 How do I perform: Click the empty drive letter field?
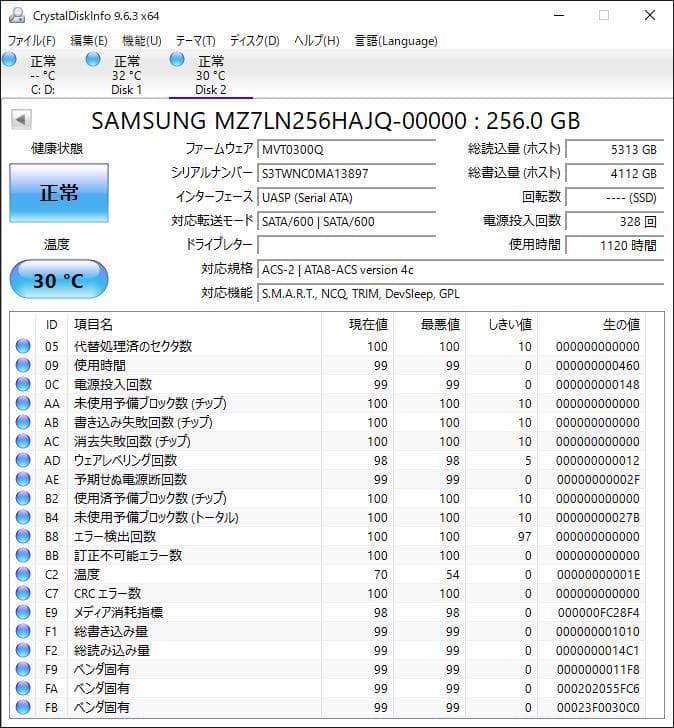[346, 245]
